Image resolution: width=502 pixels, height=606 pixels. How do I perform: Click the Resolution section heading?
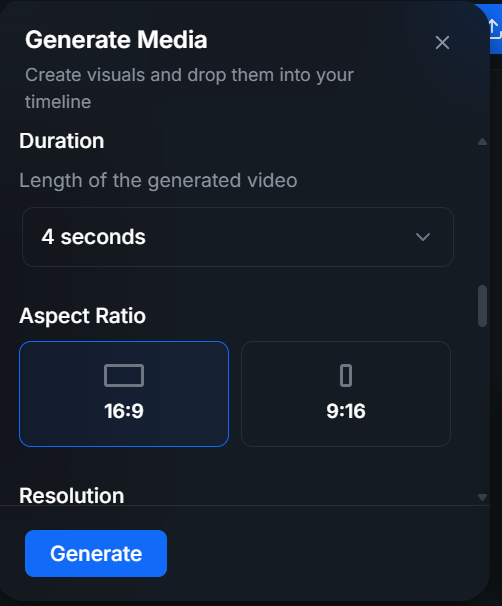coord(72,495)
